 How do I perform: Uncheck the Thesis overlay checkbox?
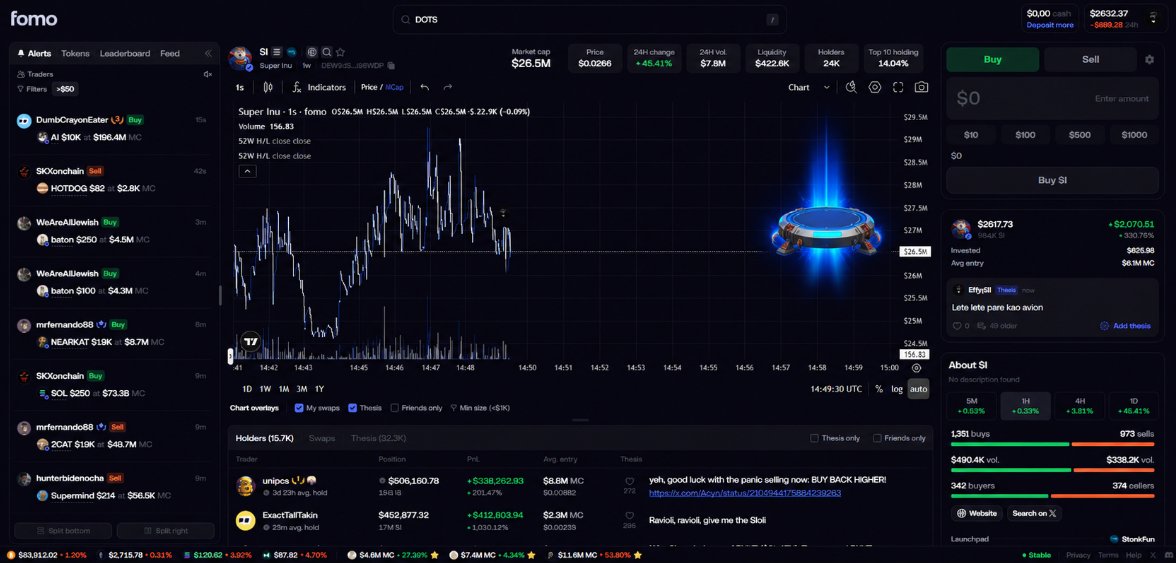click(x=352, y=408)
